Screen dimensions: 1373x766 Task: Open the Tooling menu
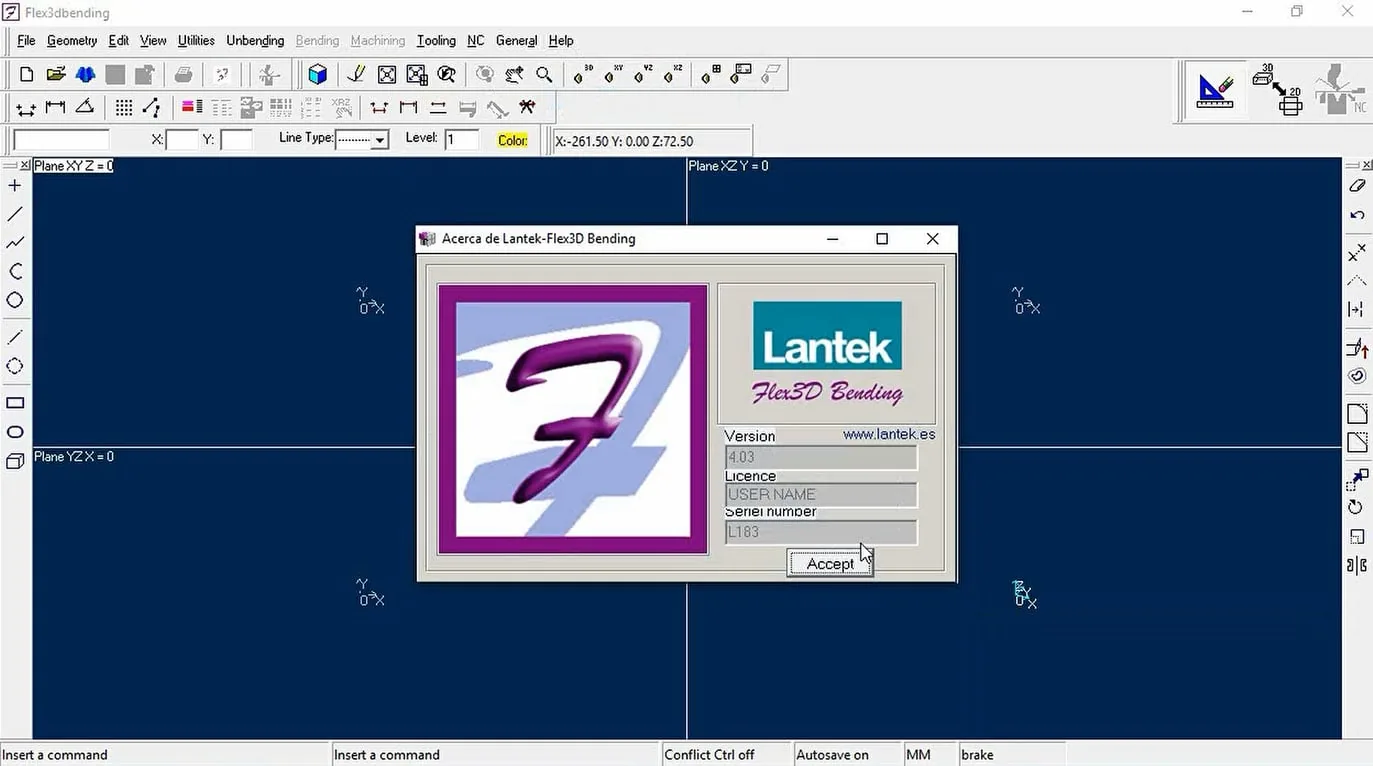tap(436, 40)
